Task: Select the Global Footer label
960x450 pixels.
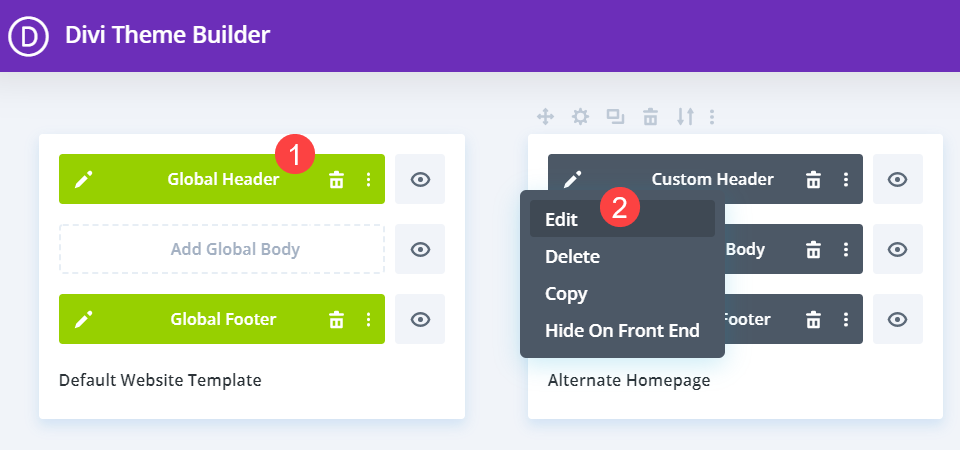Action: (223, 319)
